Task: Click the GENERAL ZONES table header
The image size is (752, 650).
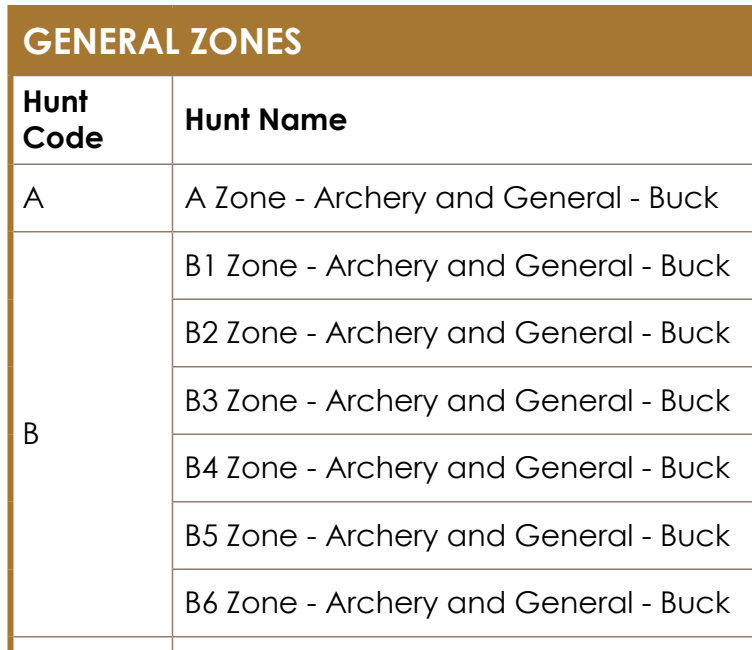Action: 380,41
